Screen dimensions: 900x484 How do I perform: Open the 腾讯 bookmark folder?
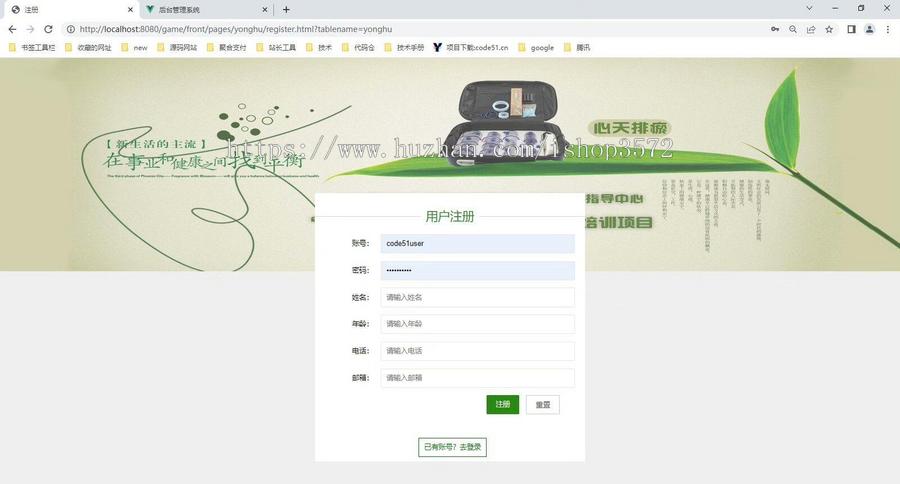coord(577,48)
